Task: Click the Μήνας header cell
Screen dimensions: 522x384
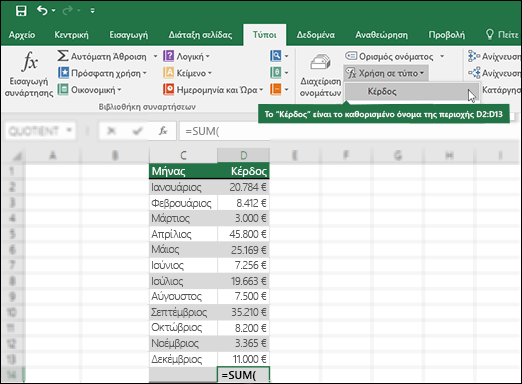Action: [183, 171]
